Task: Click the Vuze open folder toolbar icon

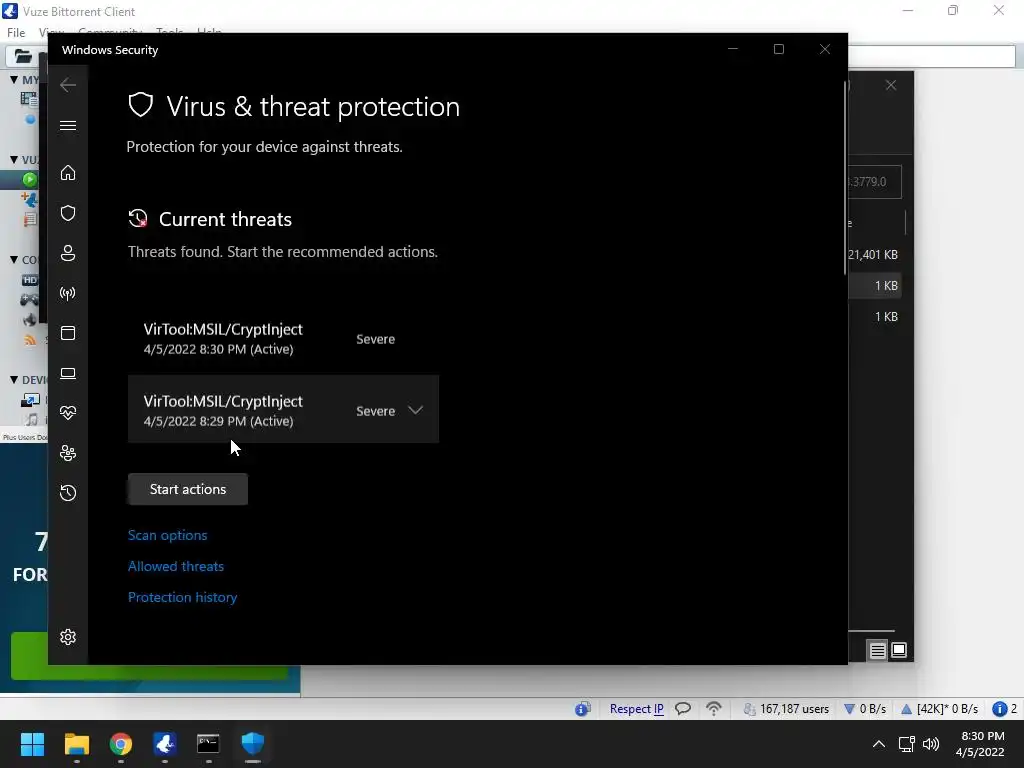Action: [23, 56]
